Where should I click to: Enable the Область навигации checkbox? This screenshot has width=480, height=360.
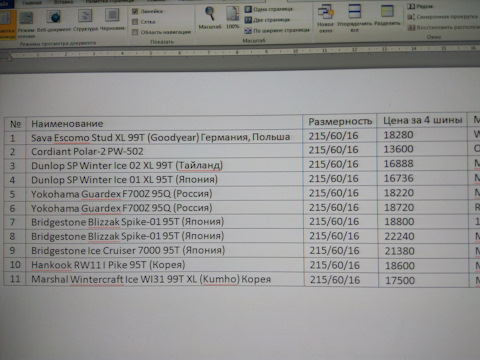[x=135, y=32]
